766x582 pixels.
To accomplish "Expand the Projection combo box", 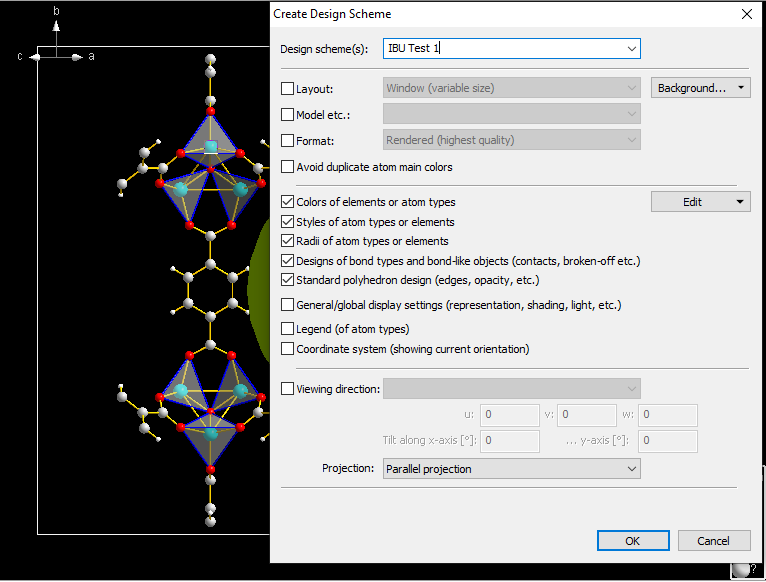I will [631, 469].
